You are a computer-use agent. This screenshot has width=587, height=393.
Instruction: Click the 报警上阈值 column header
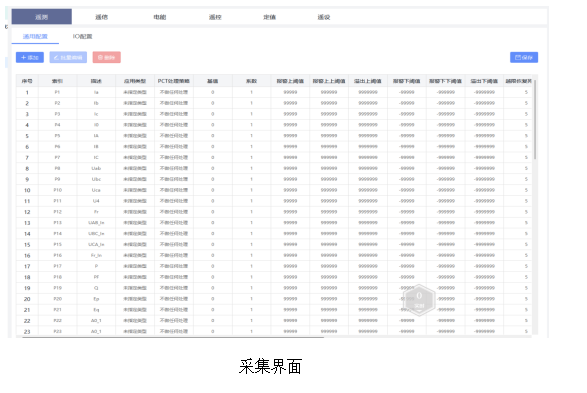point(290,81)
